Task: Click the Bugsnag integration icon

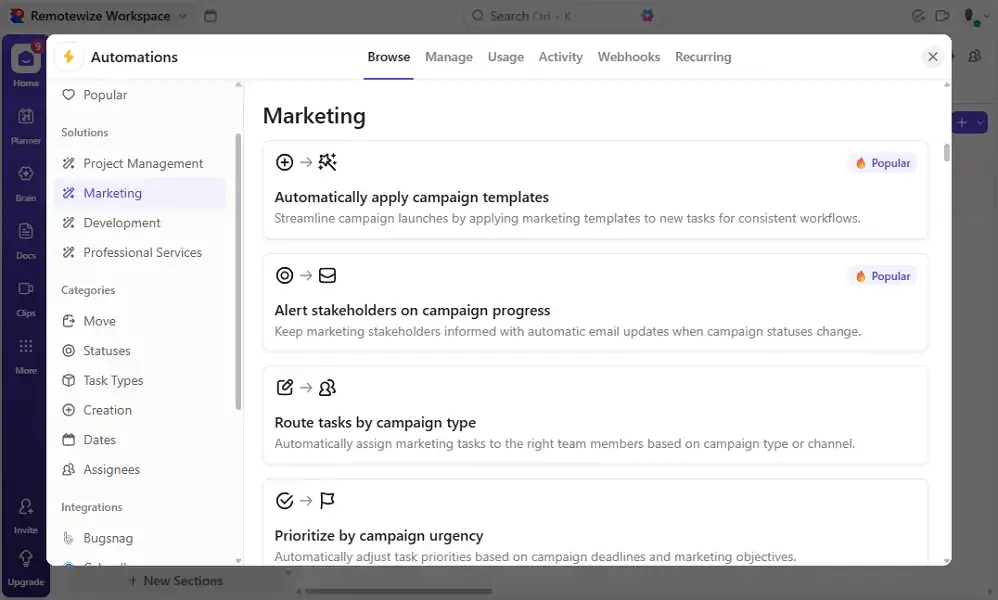Action: [x=68, y=538]
